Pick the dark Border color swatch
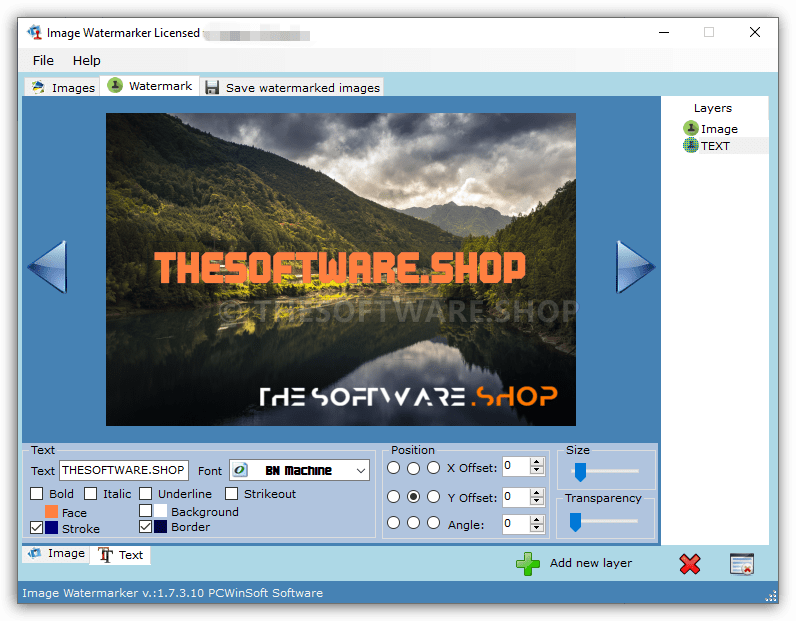 point(160,527)
